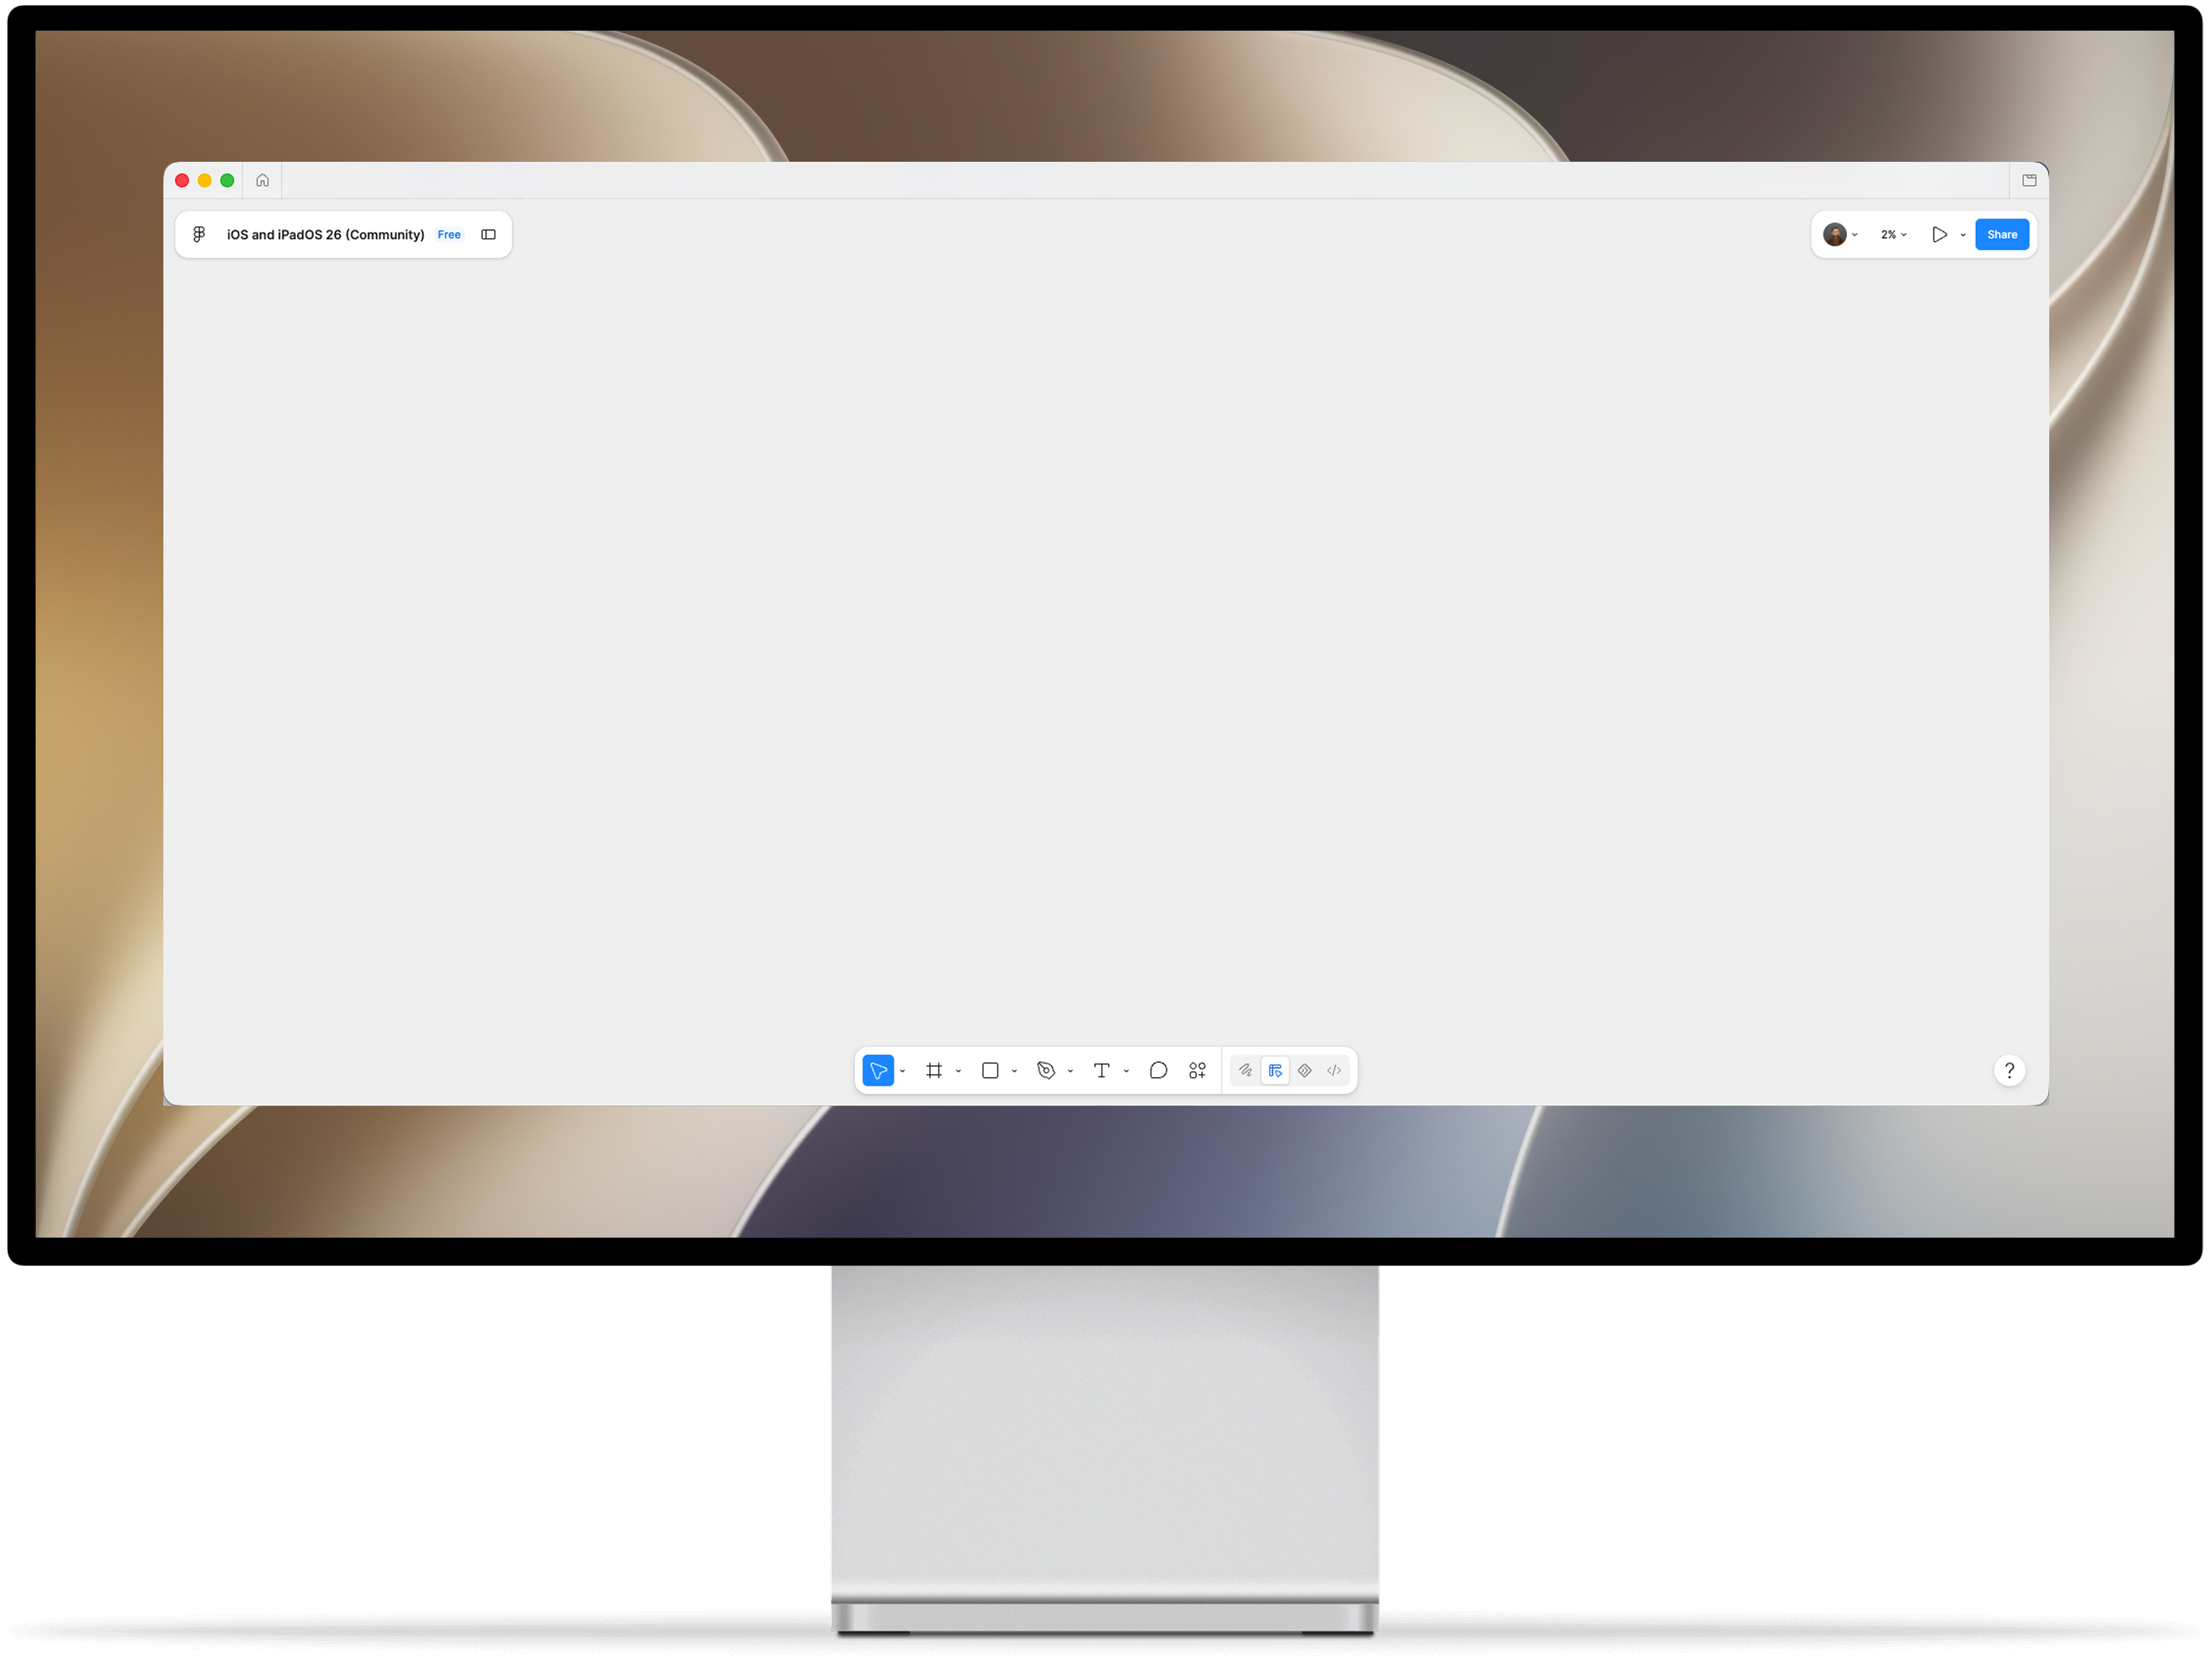
Task: Select the Move tool in the toolbar
Action: [x=877, y=1071]
